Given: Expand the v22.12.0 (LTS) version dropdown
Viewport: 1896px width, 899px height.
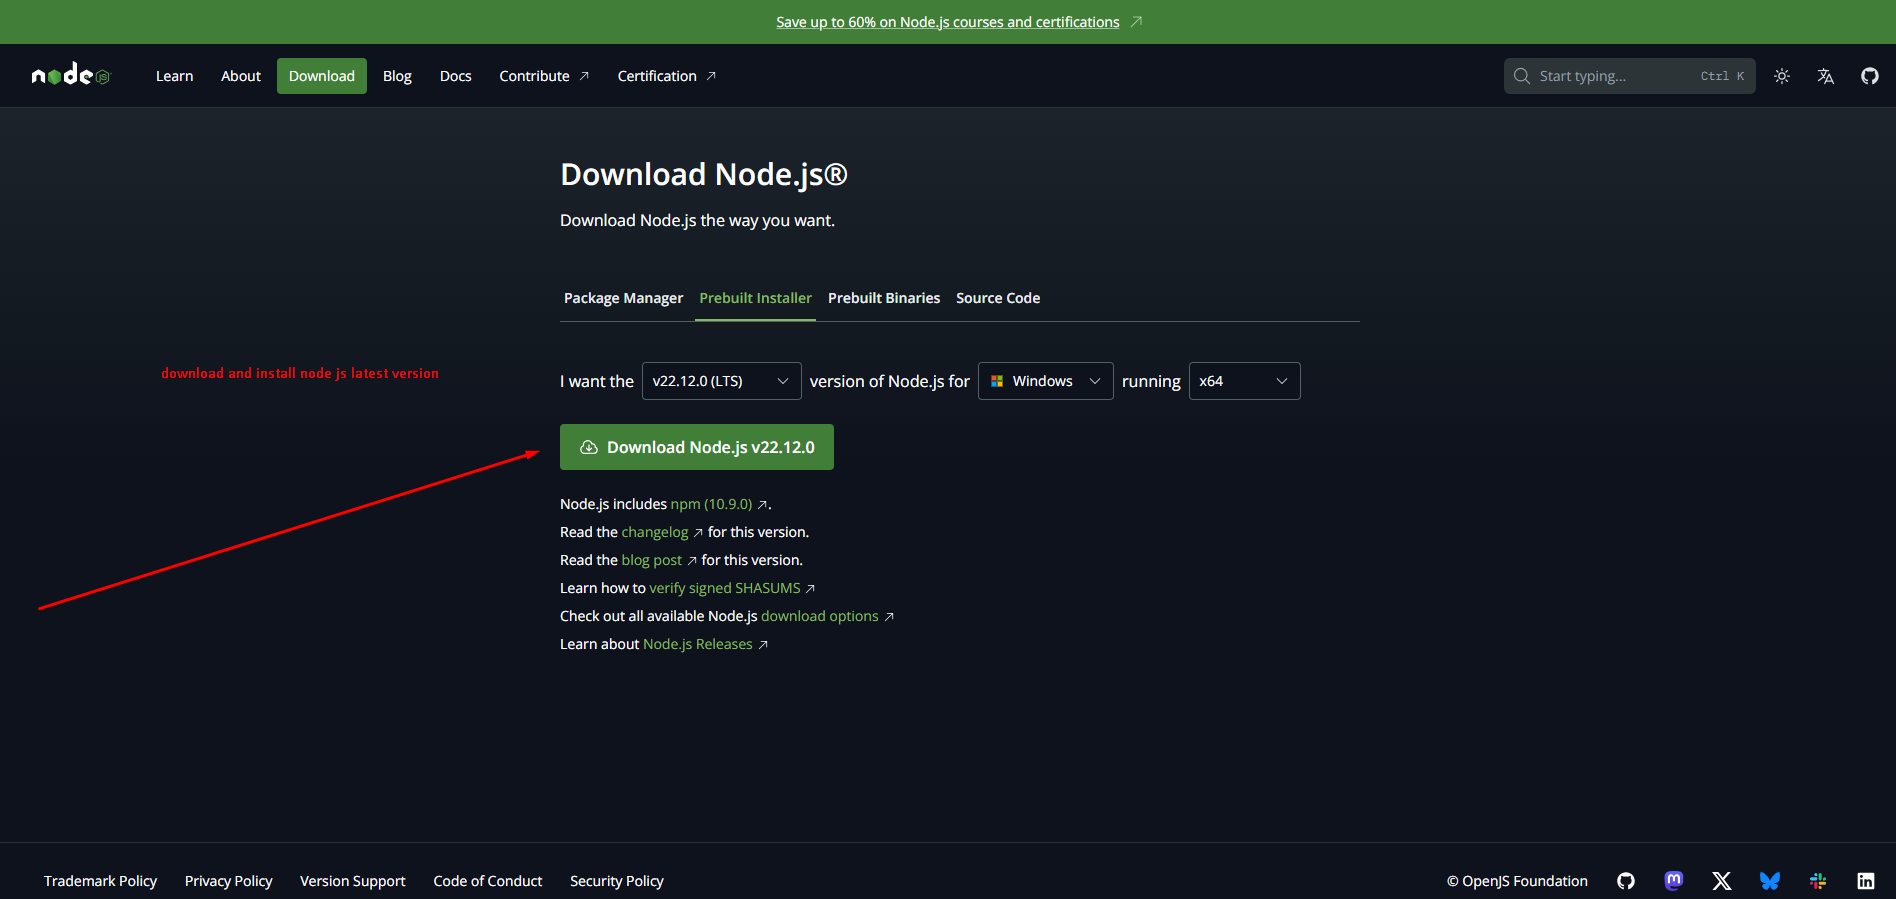Looking at the screenshot, I should click(x=721, y=381).
